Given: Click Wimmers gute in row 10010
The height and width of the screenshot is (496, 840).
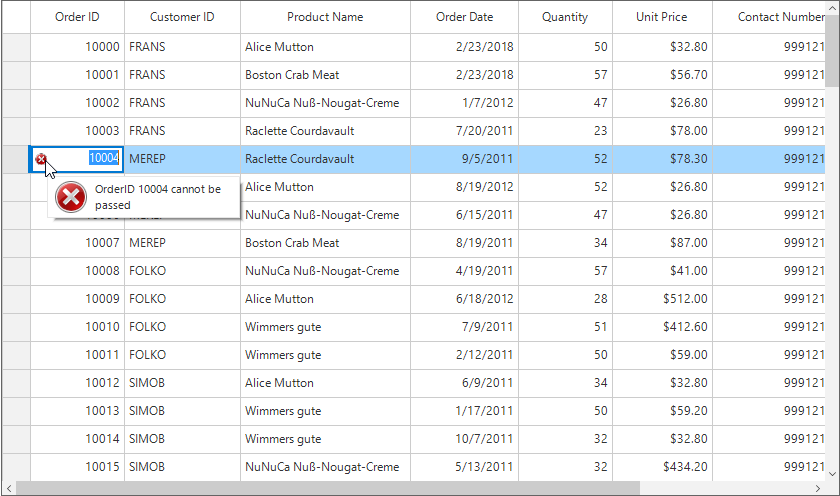Looking at the screenshot, I should pyautogui.click(x=325, y=327).
